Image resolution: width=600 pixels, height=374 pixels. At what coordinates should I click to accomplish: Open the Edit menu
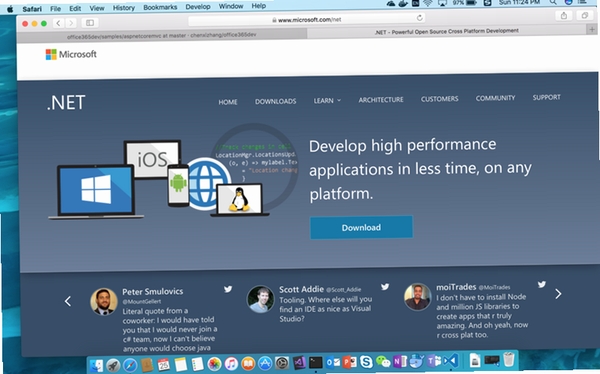(x=75, y=8)
